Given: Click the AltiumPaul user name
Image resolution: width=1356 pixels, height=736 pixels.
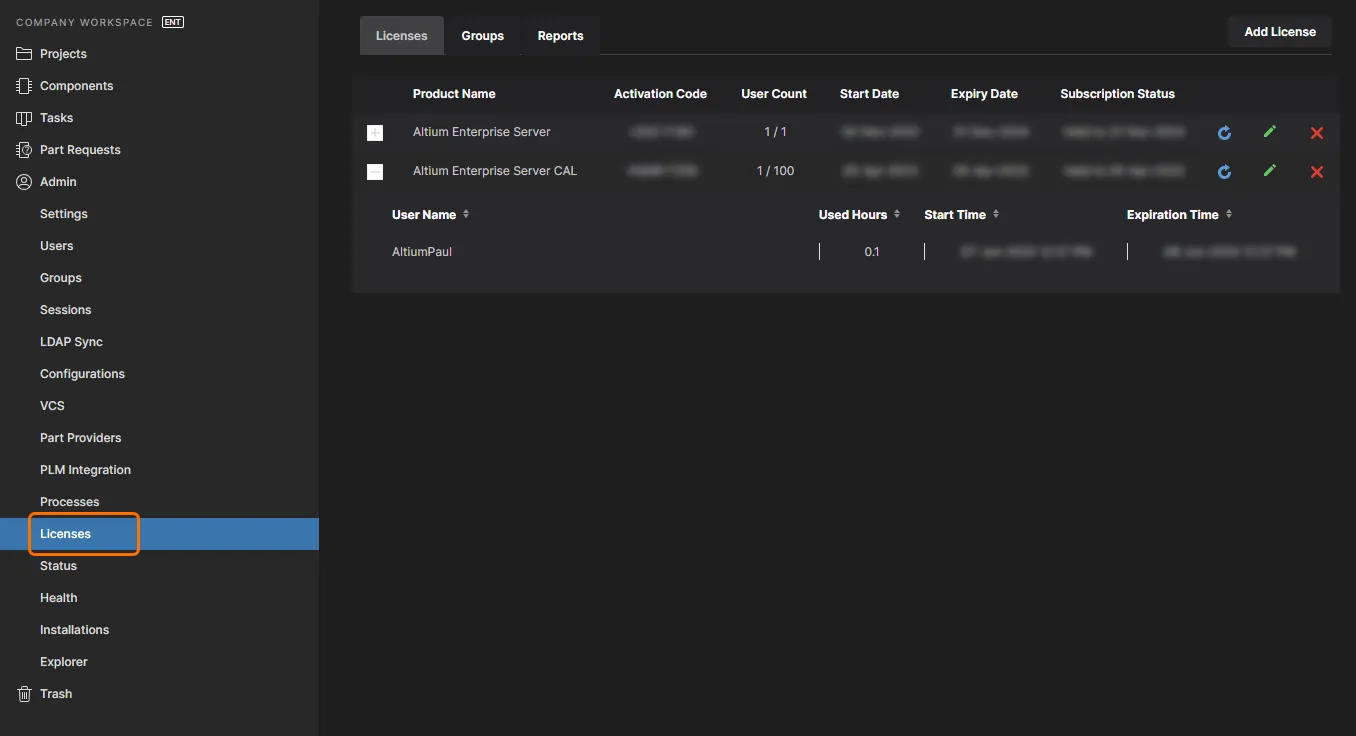Looking at the screenshot, I should (422, 252).
